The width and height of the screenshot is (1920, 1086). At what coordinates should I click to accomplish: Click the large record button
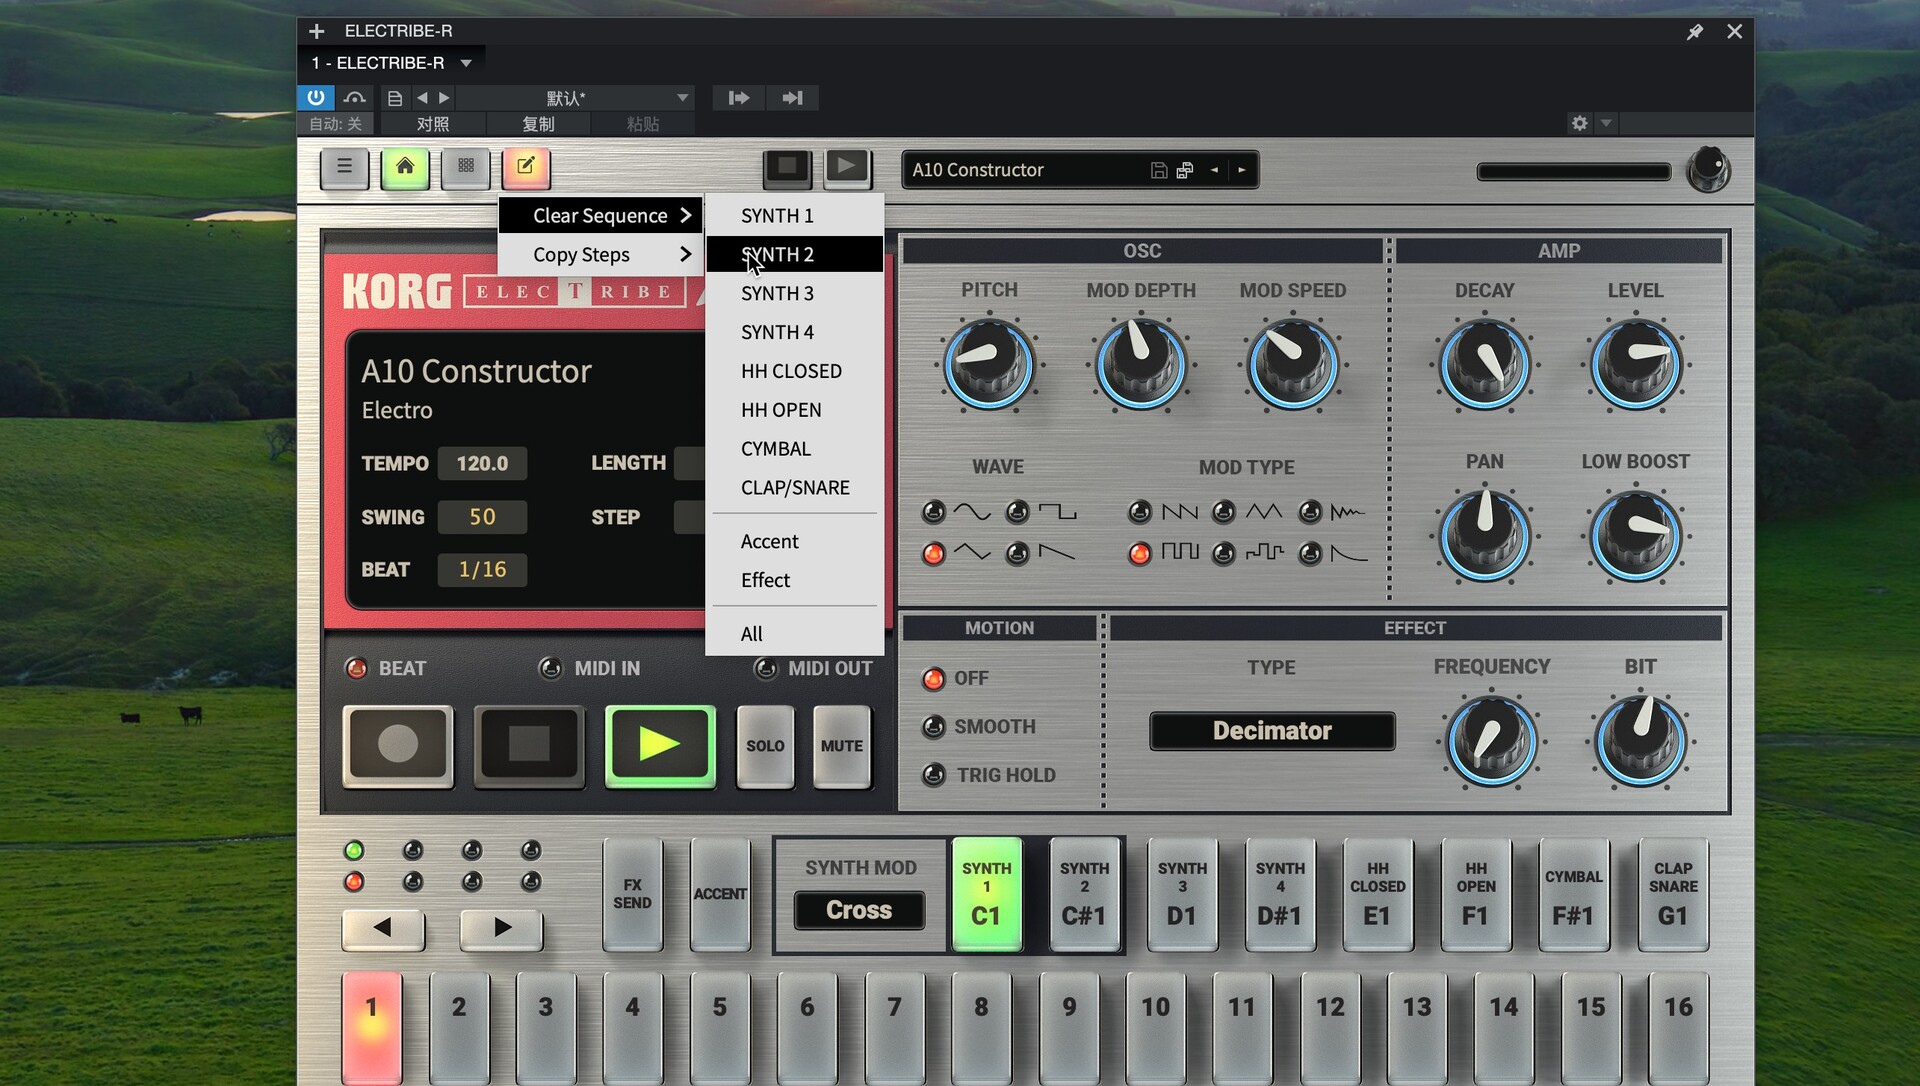(398, 745)
